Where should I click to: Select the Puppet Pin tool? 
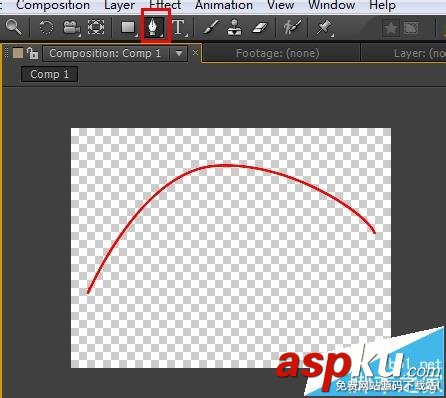(324, 27)
